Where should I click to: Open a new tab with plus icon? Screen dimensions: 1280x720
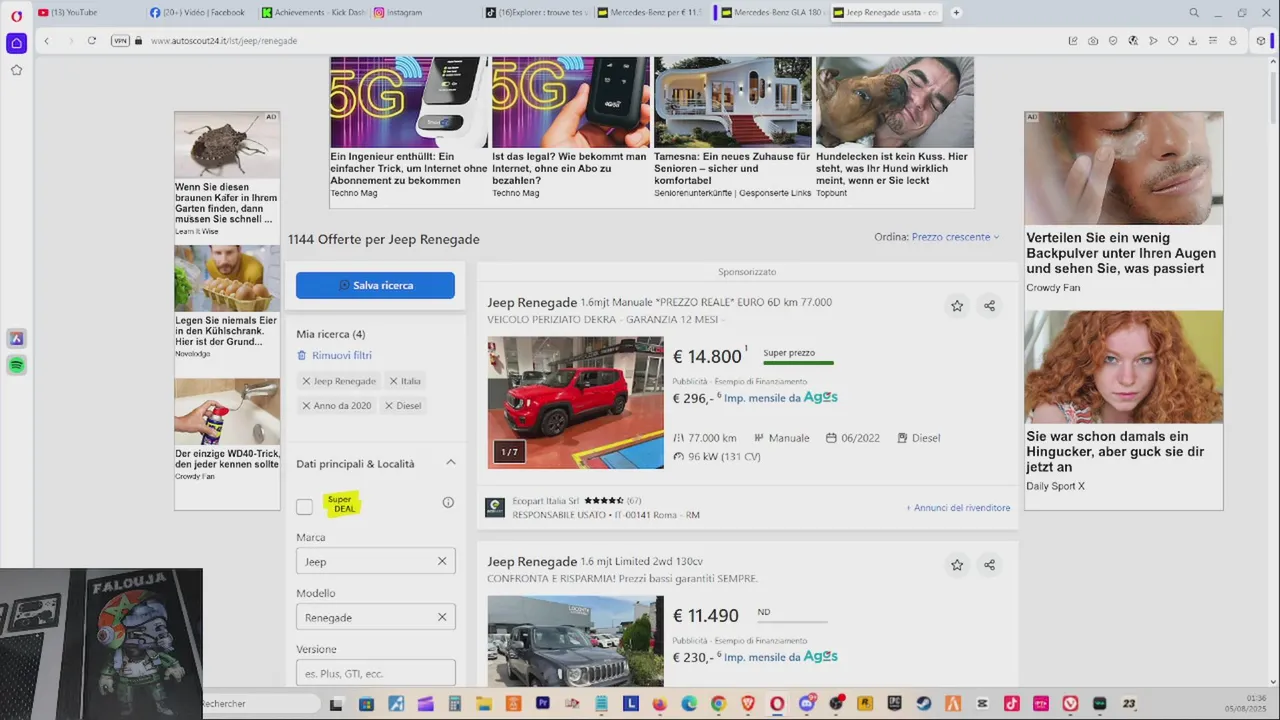(x=956, y=13)
